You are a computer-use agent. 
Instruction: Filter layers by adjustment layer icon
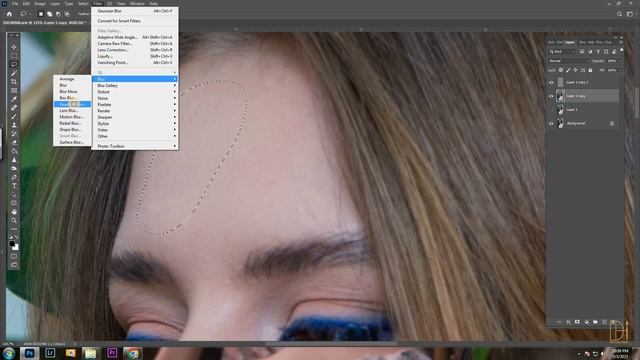(x=590, y=52)
